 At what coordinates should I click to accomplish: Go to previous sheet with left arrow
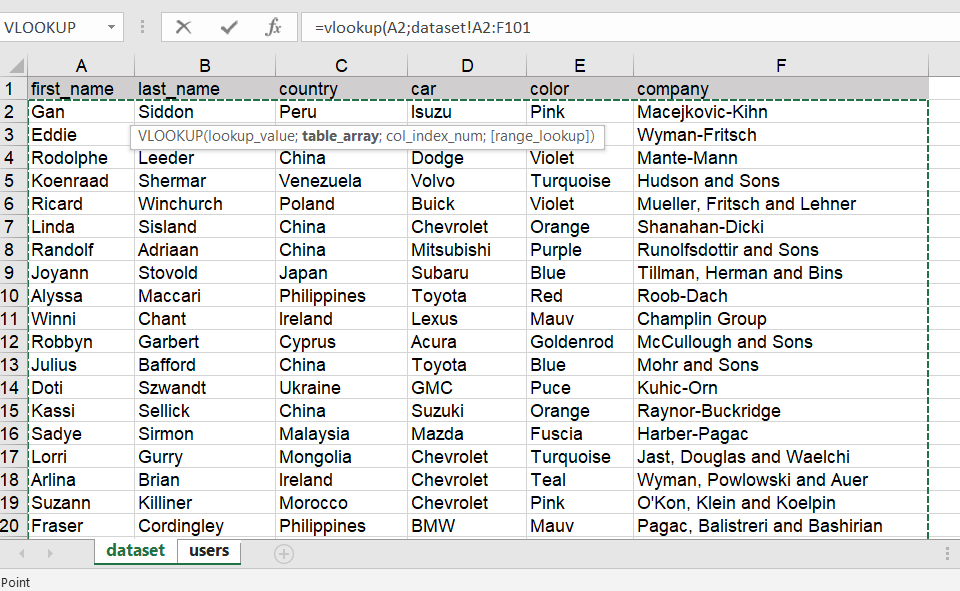pyautogui.click(x=22, y=554)
